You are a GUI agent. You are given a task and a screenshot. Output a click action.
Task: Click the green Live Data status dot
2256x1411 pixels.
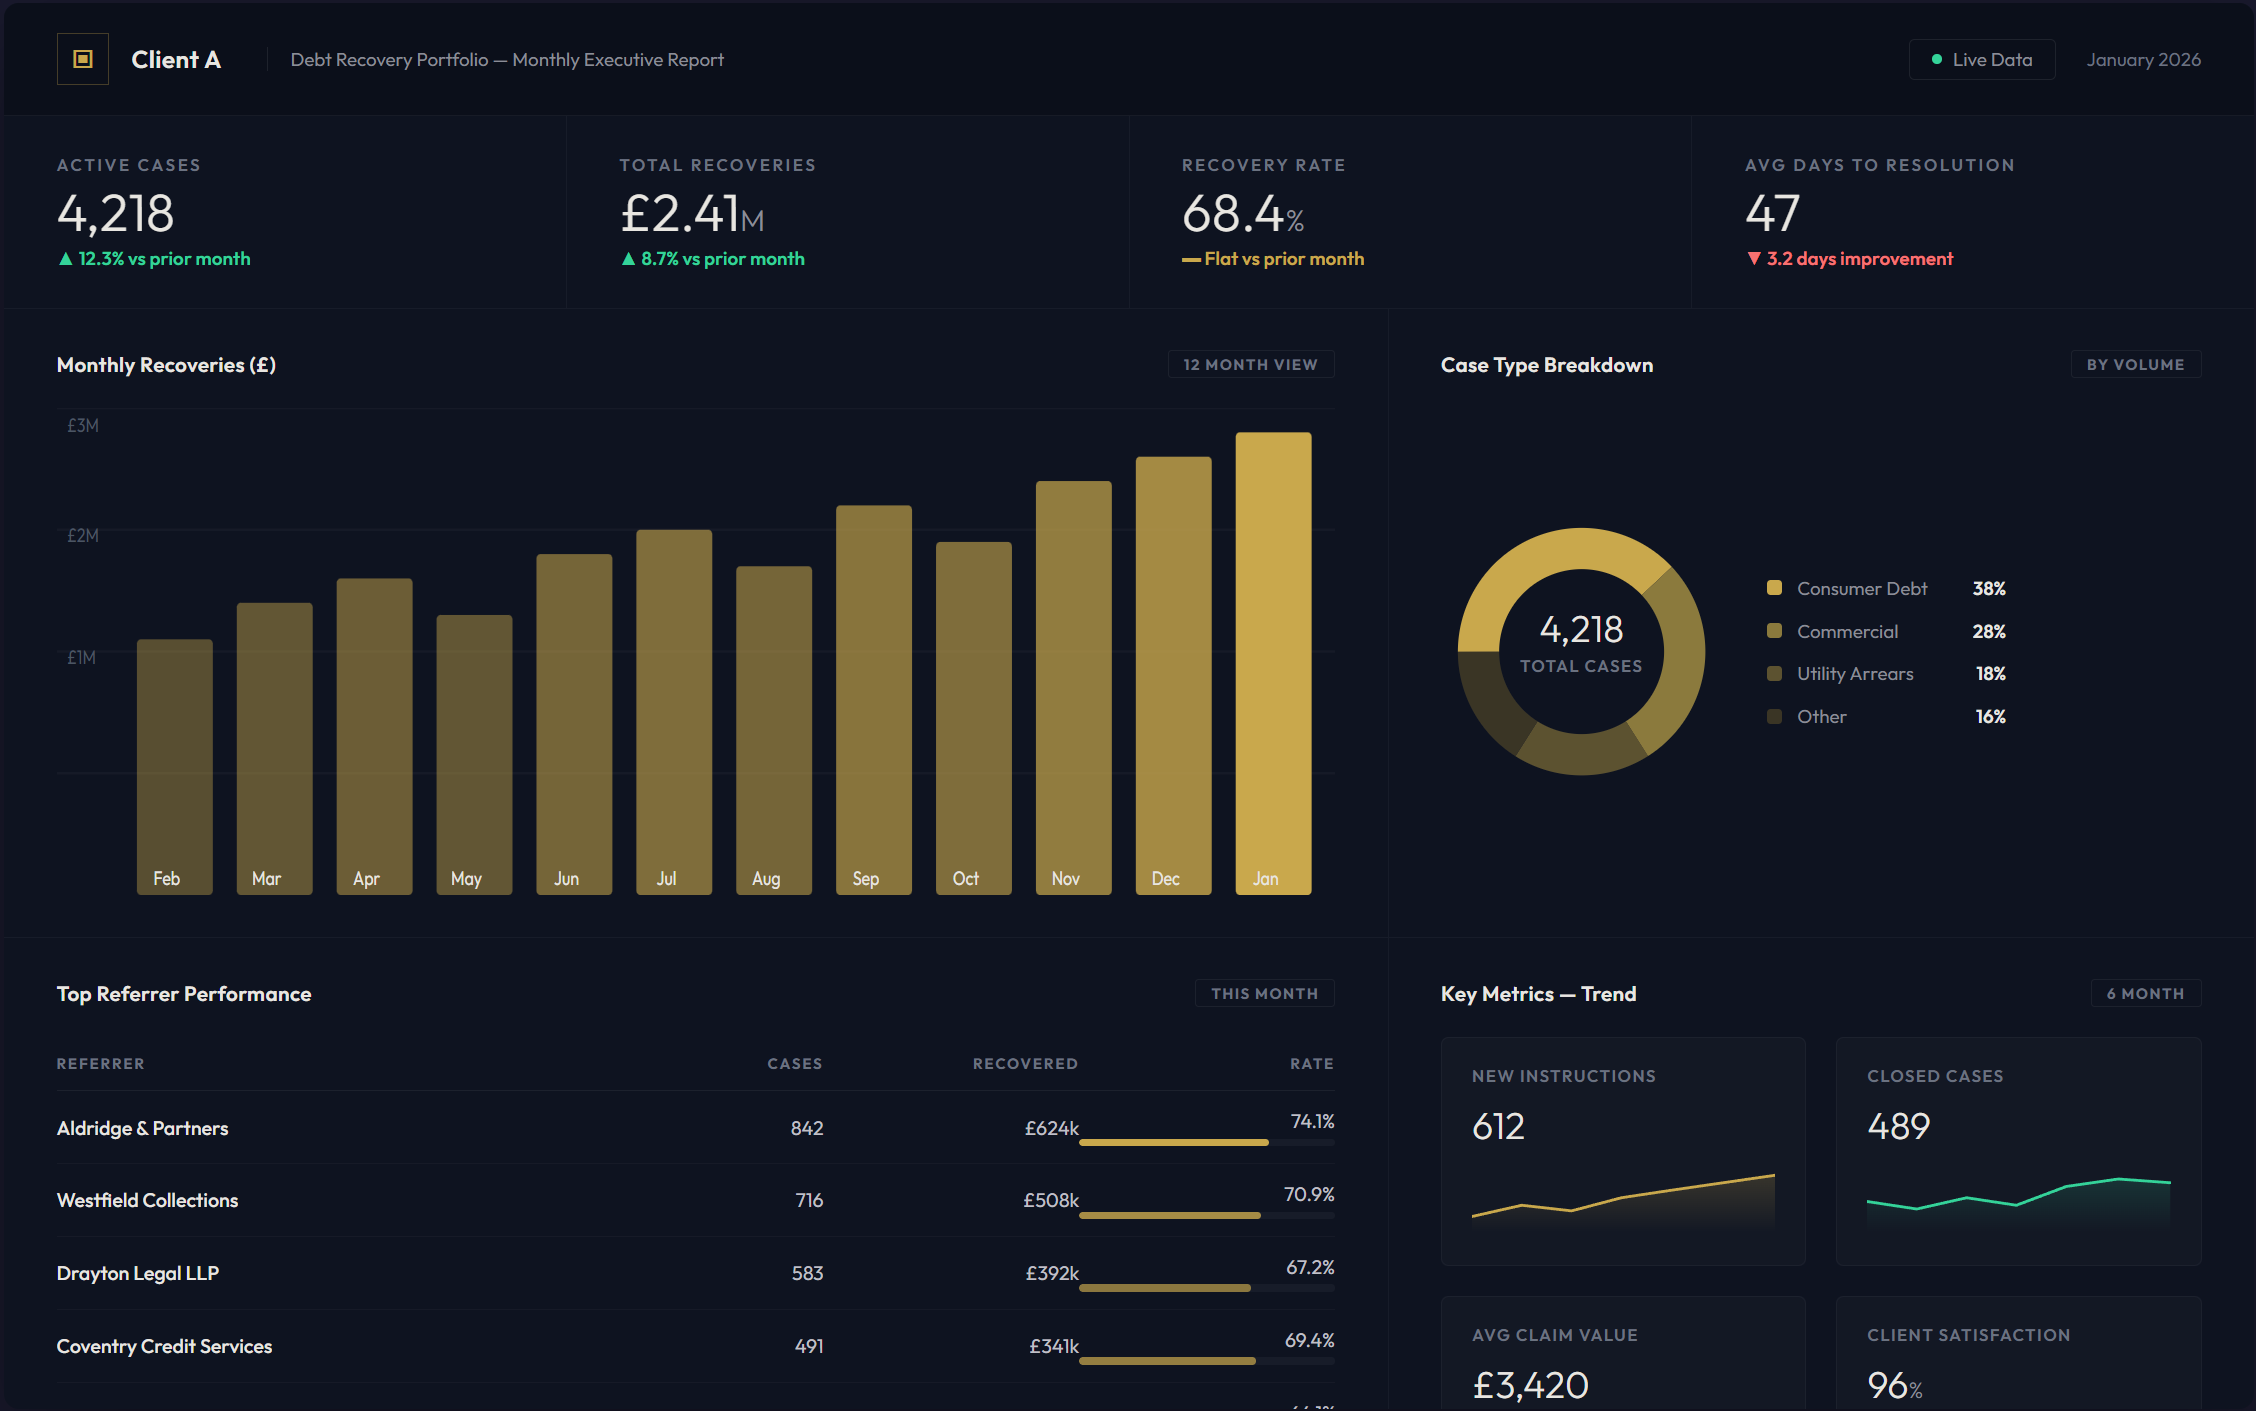[x=1936, y=60]
